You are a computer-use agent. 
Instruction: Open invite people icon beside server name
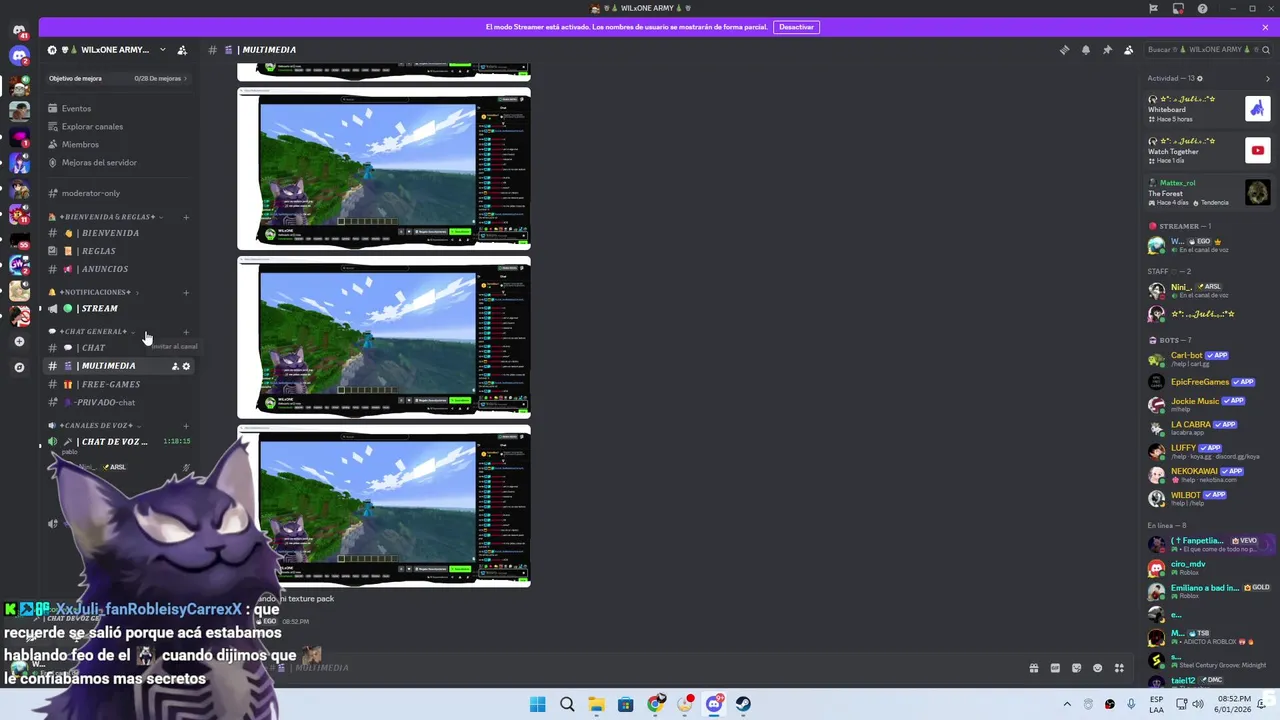tap(182, 50)
